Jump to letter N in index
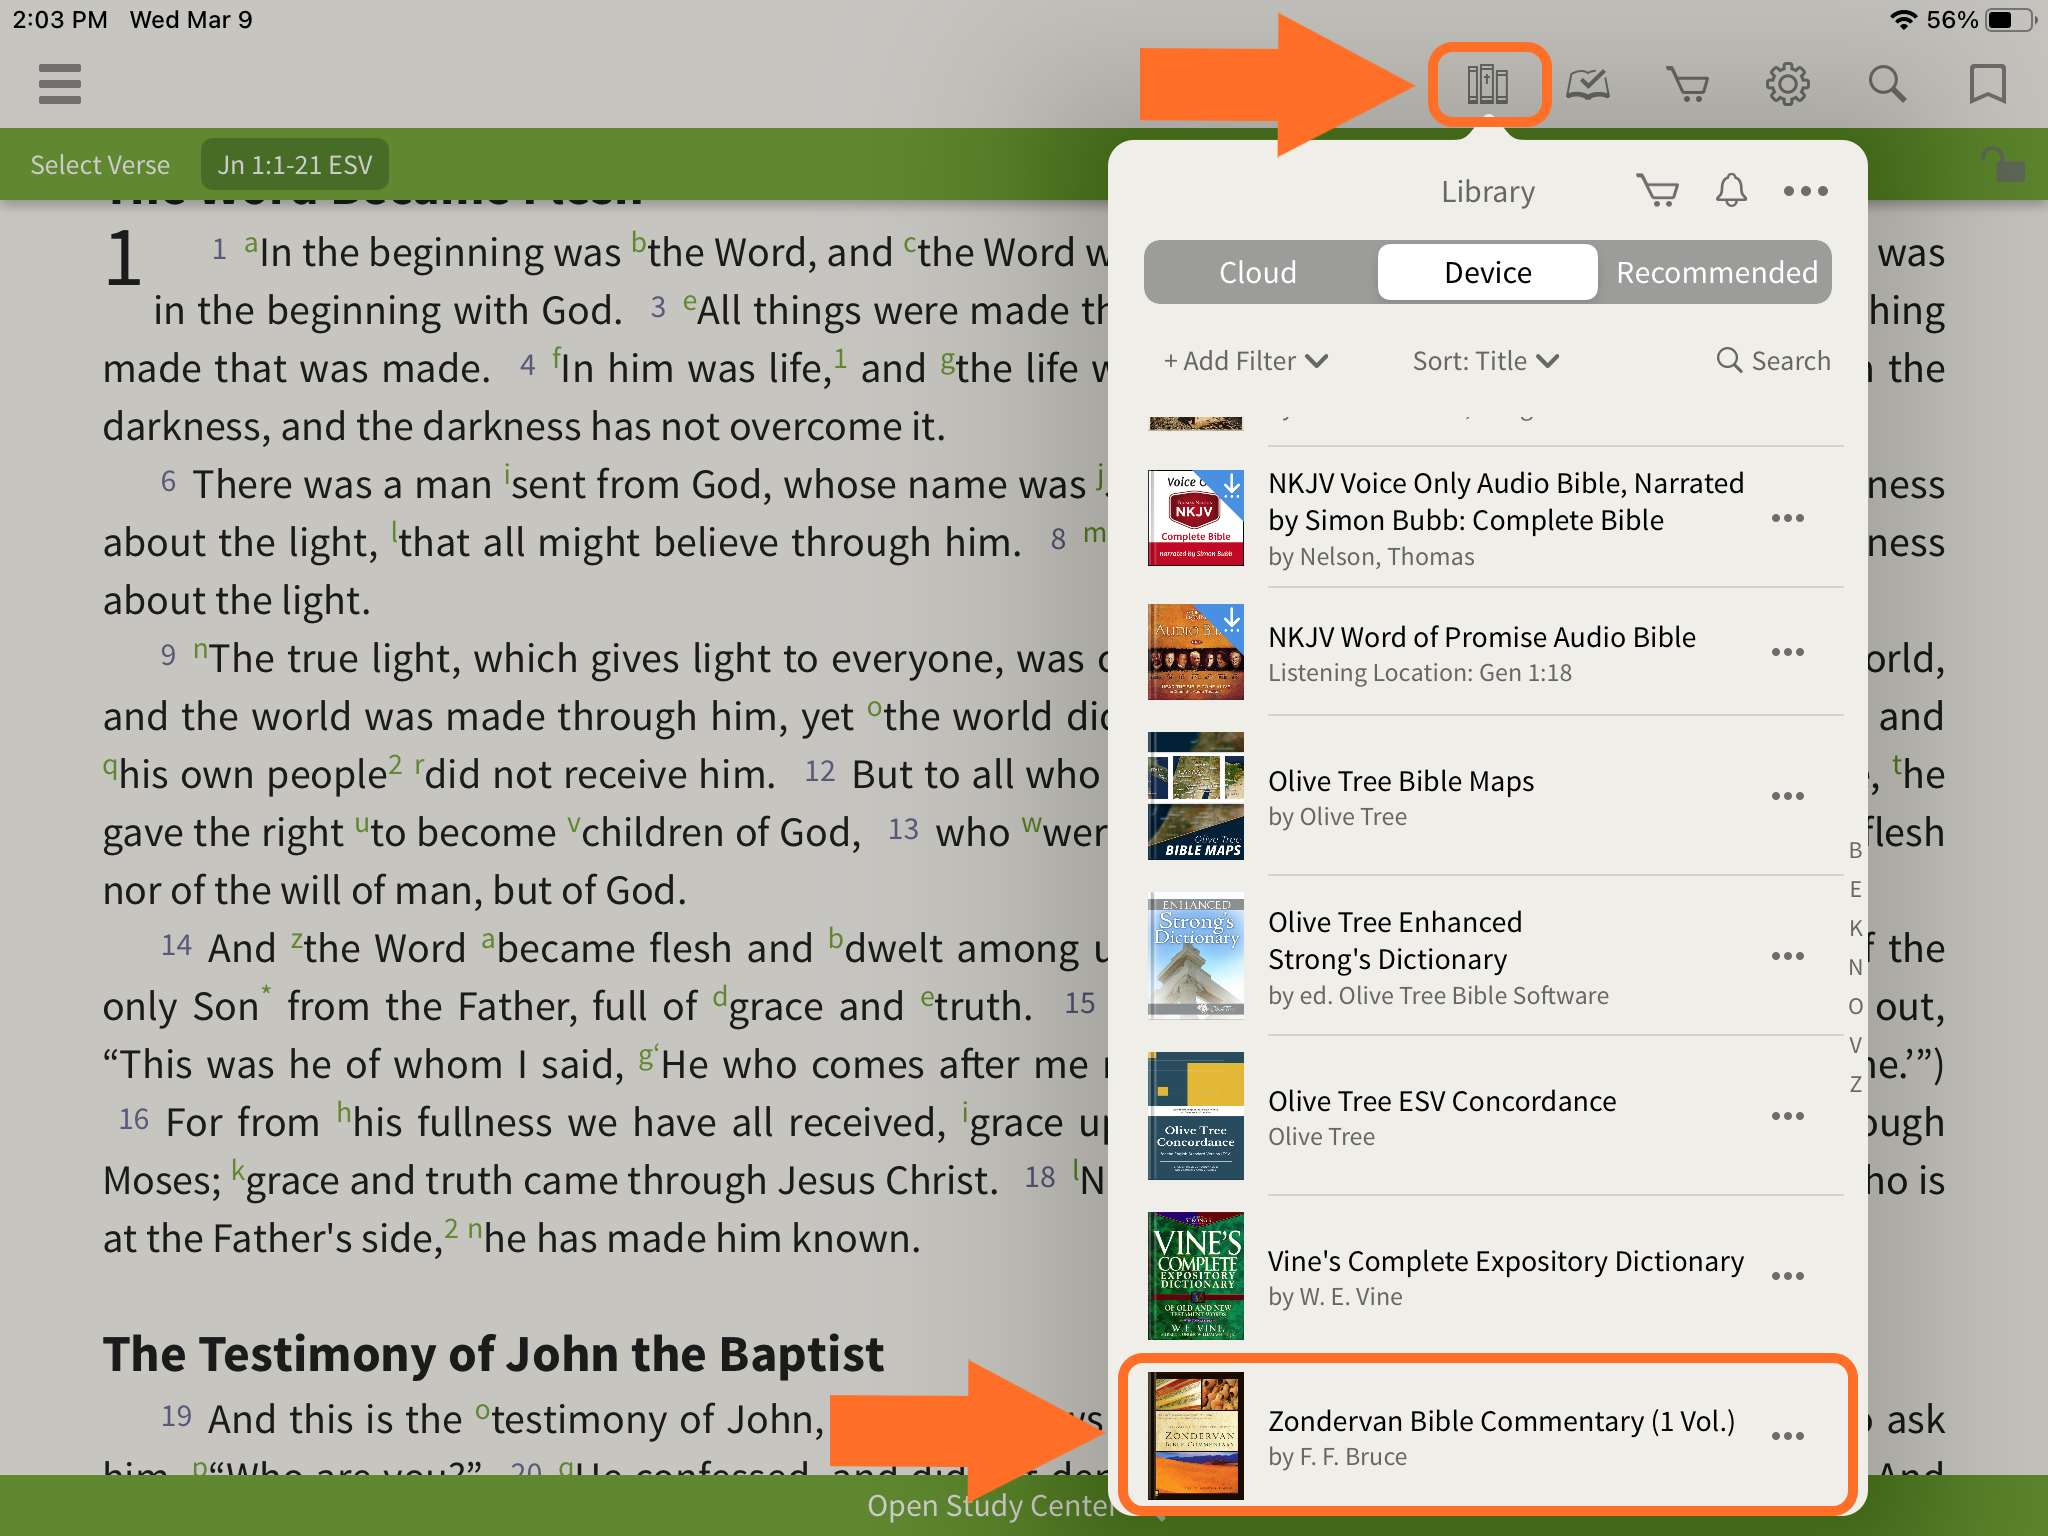The image size is (2048, 1536). (x=1855, y=967)
